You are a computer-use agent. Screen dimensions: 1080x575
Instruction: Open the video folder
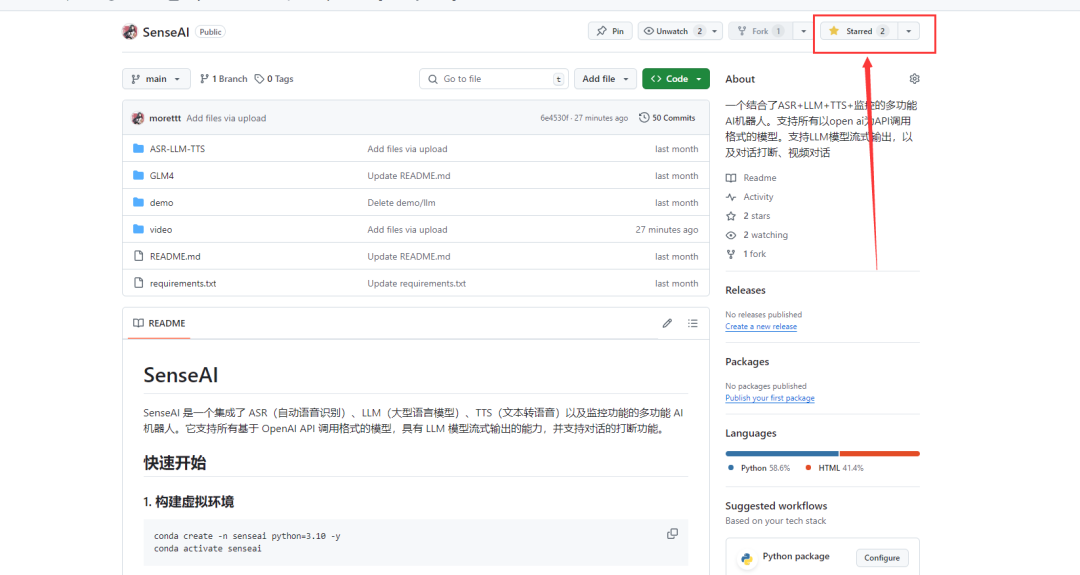point(160,229)
